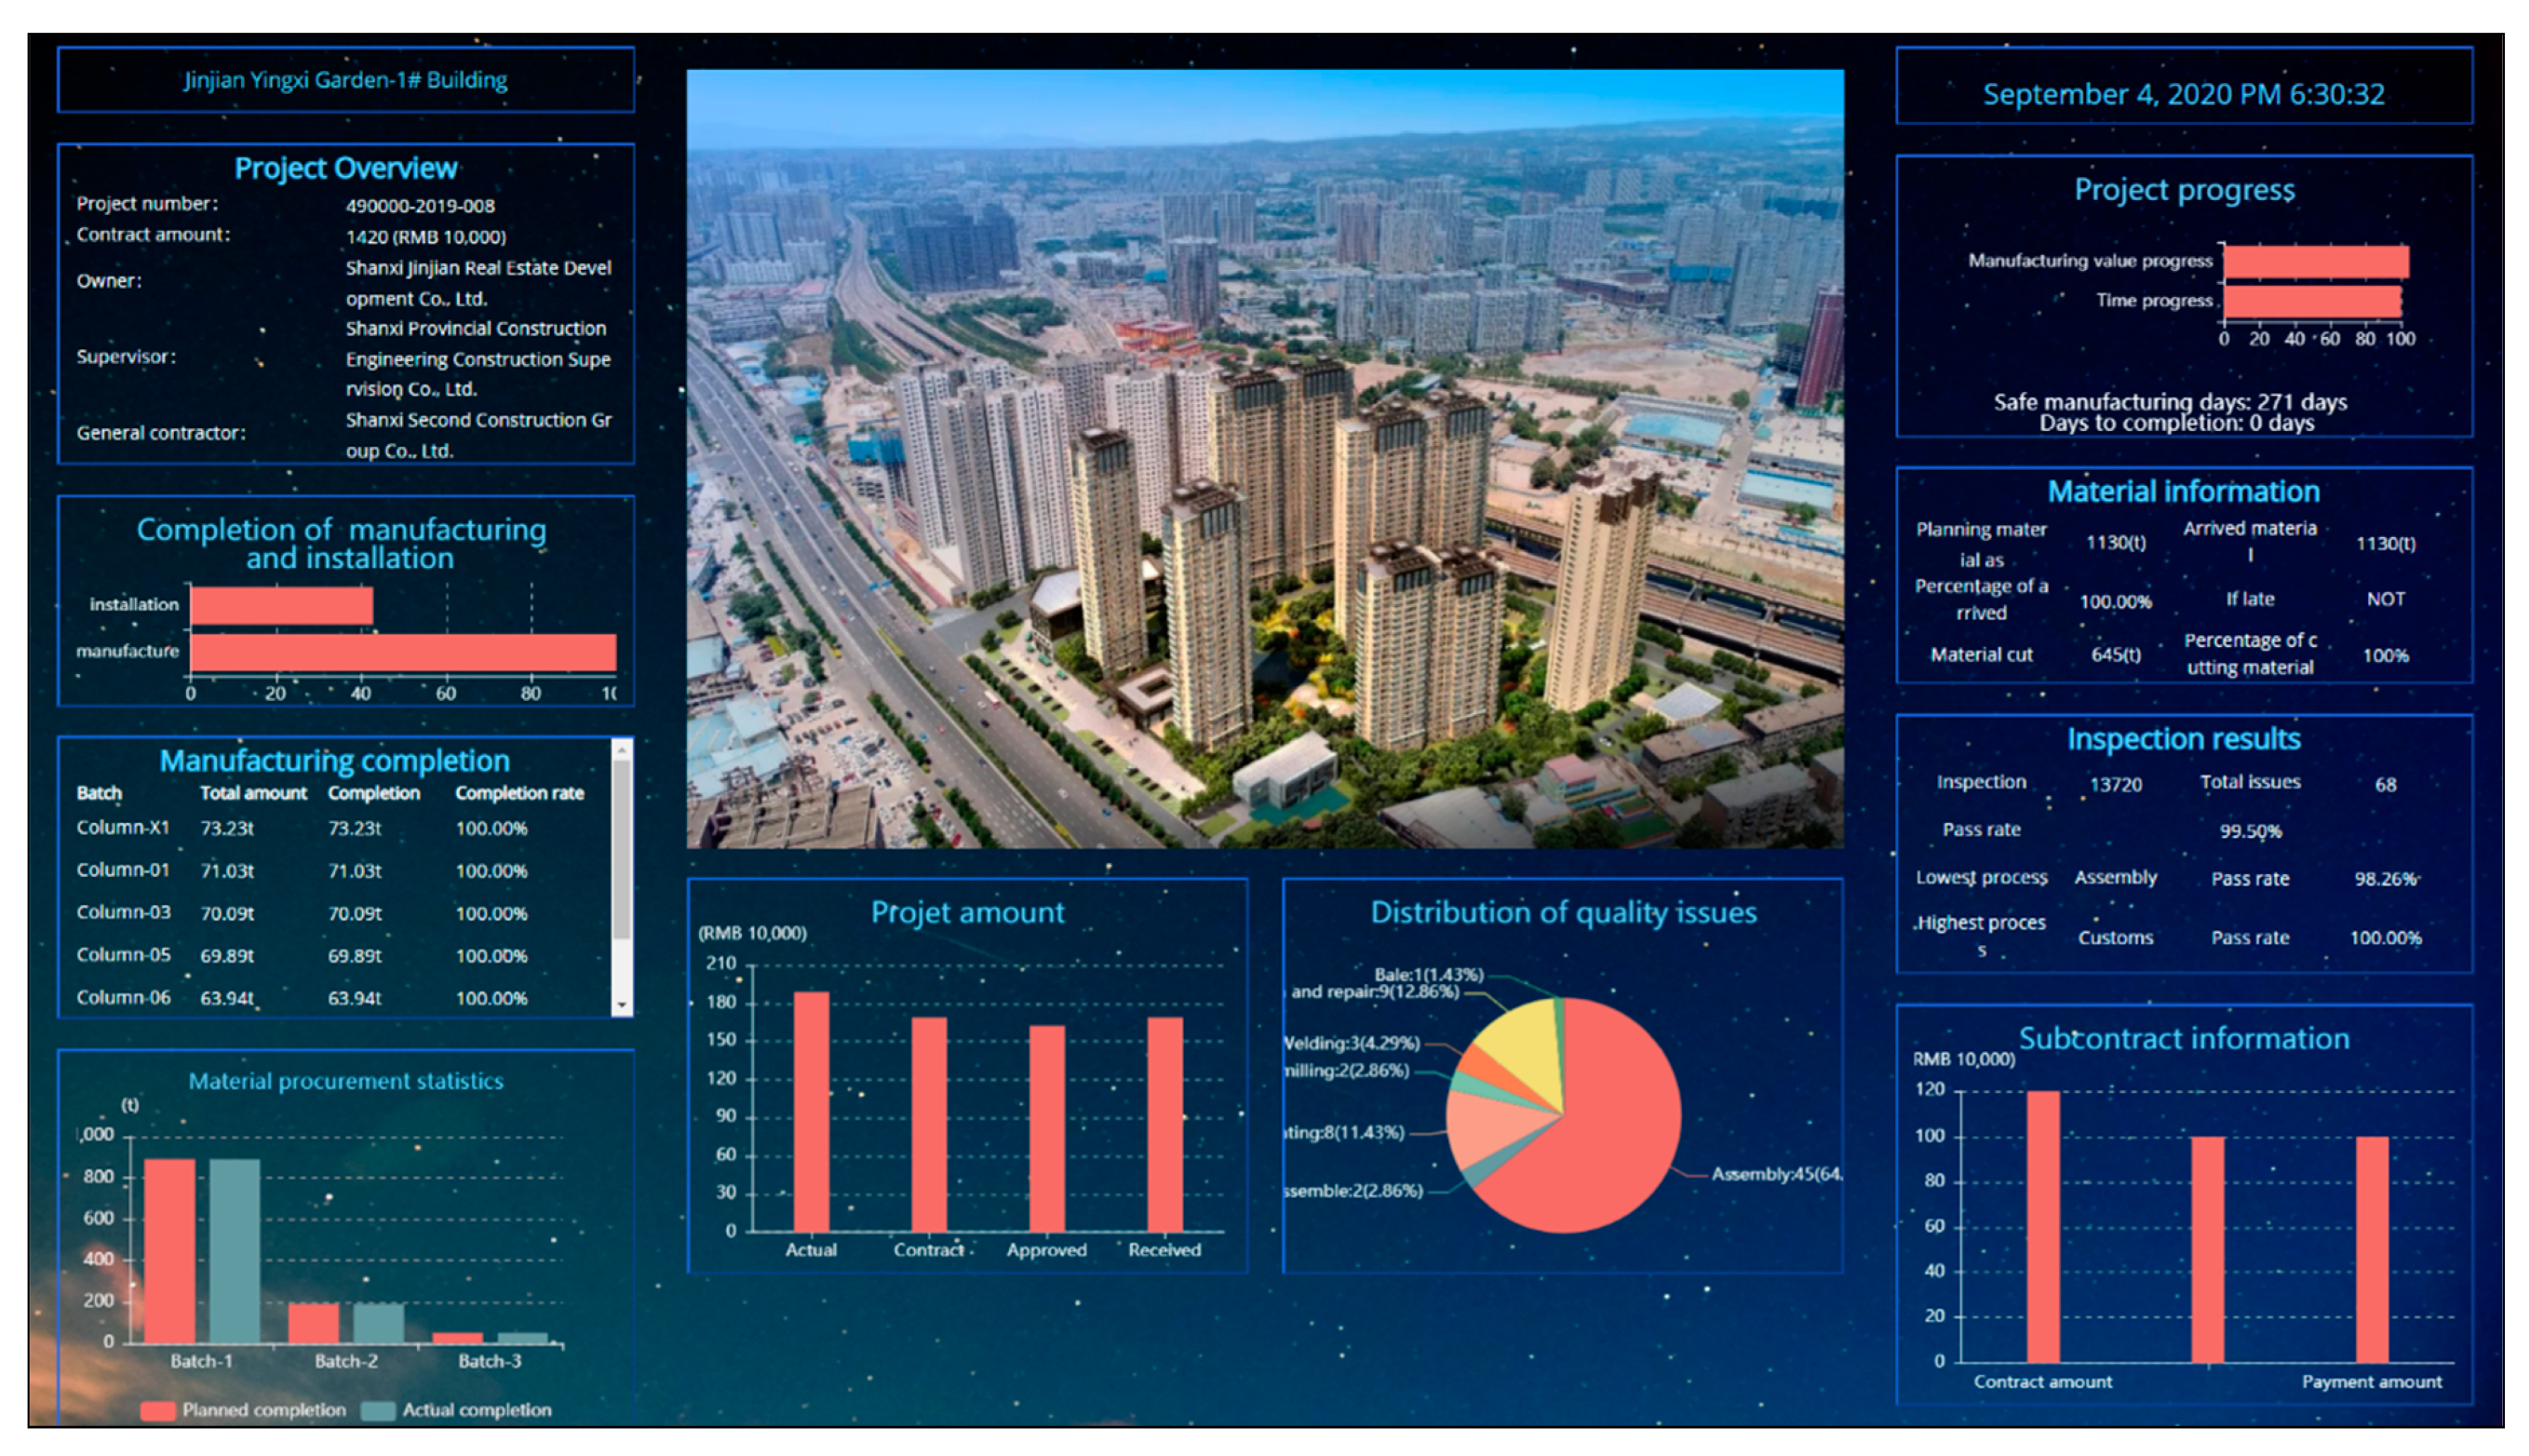Click the installation progress bar
The width and height of the screenshot is (2529, 1456).
(282, 606)
